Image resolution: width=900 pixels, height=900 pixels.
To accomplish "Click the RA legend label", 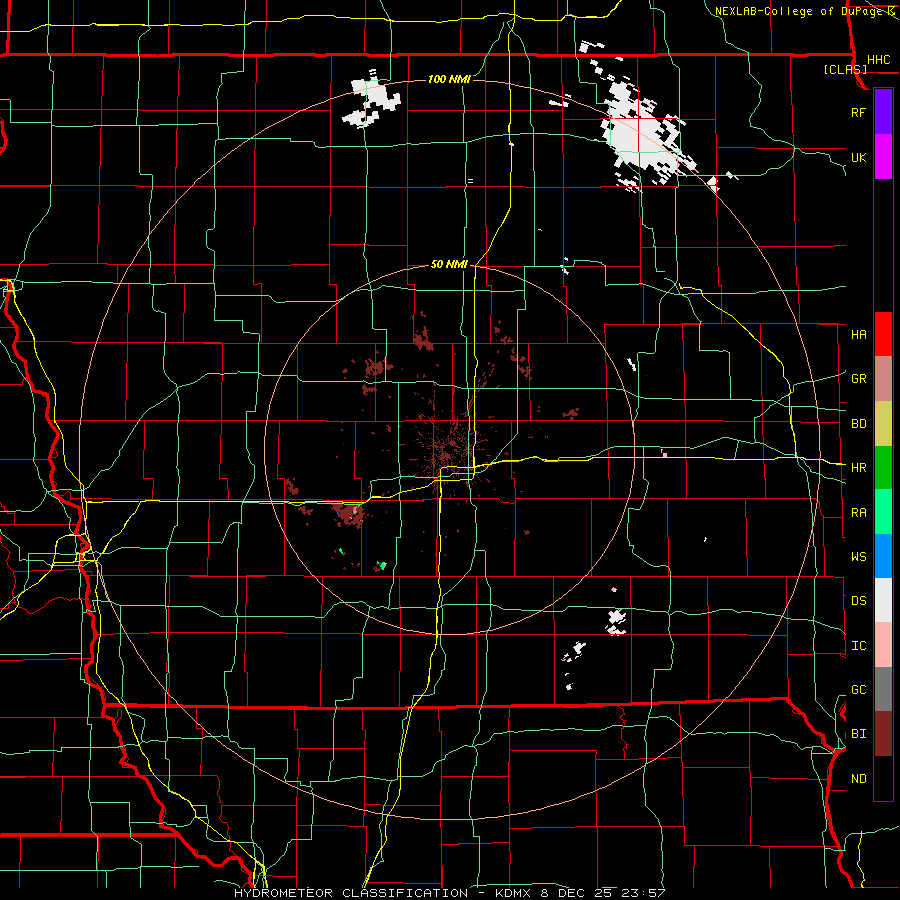I will (859, 513).
